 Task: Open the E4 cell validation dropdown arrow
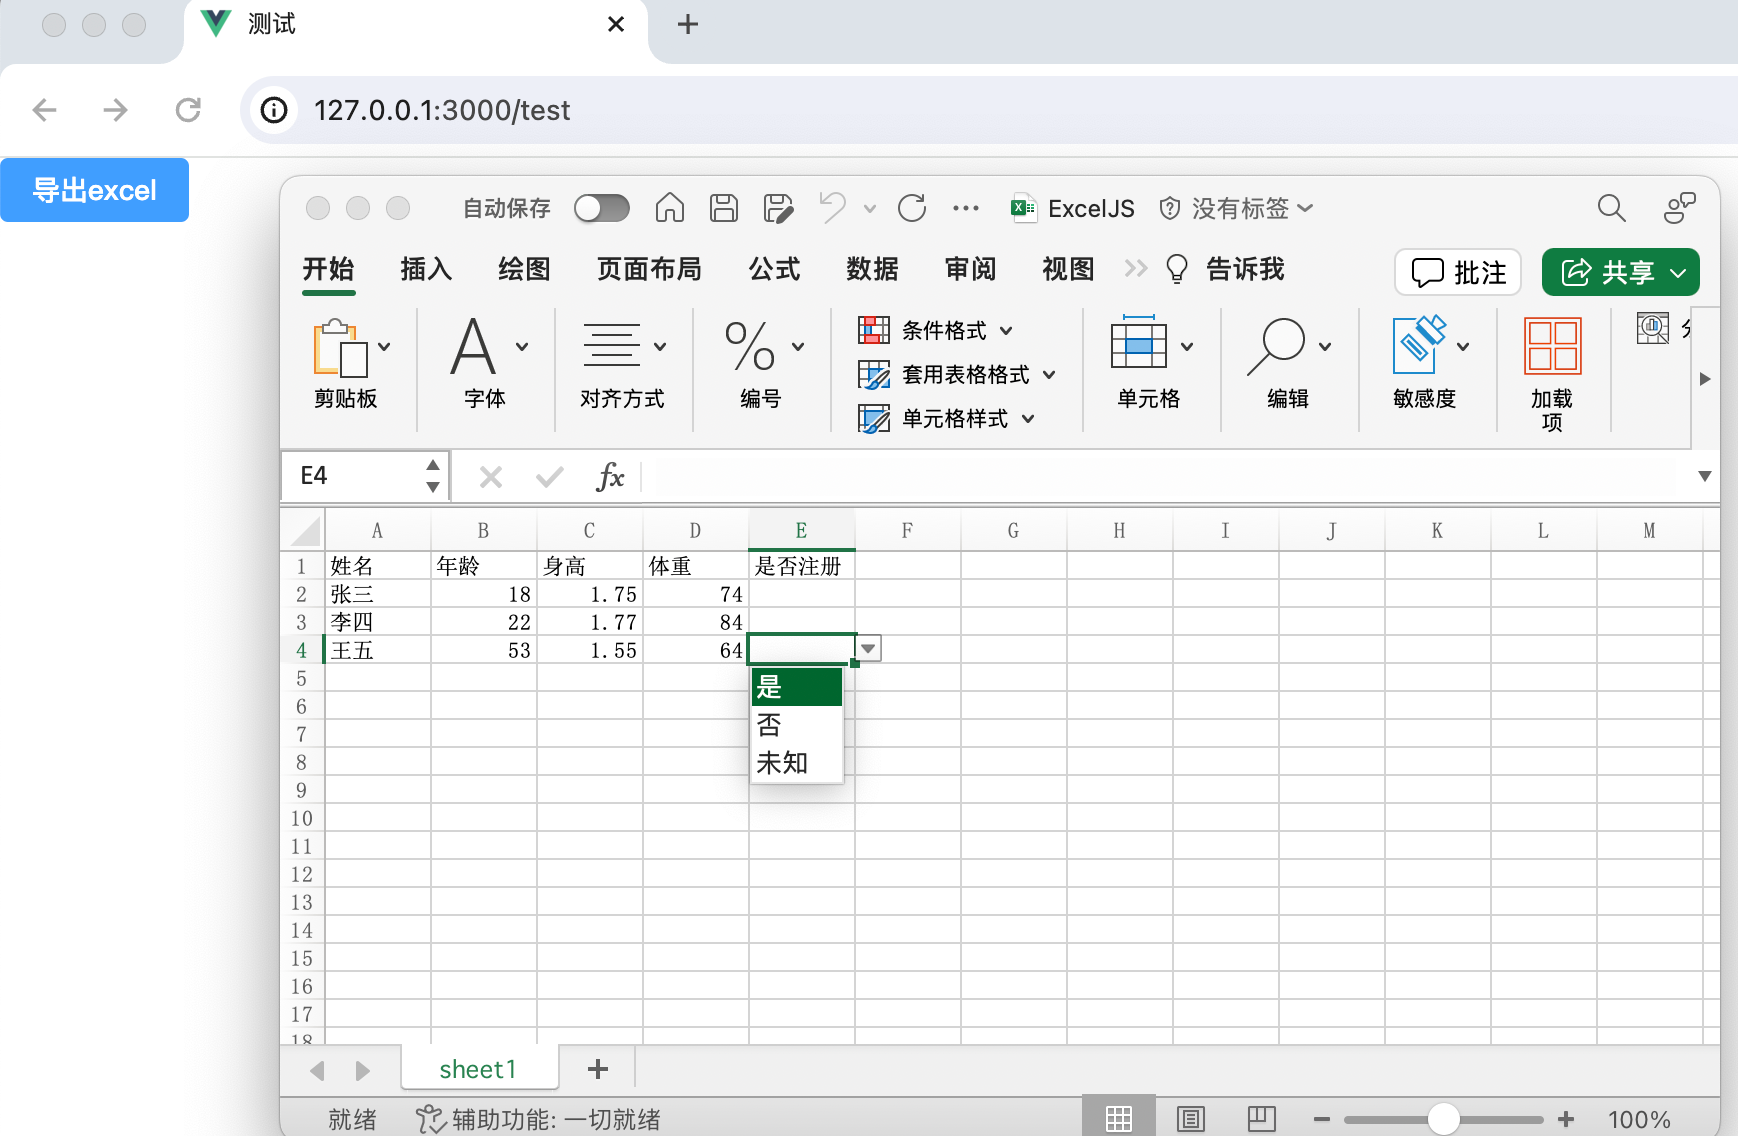pyautogui.click(x=869, y=649)
